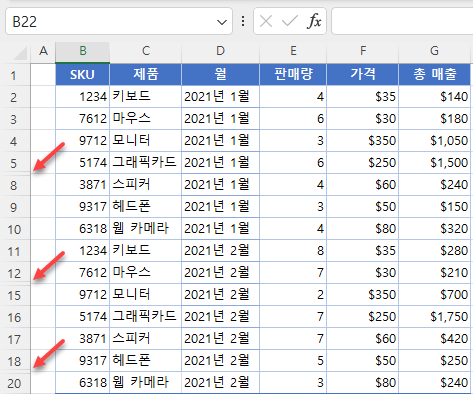Click SKU 9317 in row 18
Image resolution: width=473 pixels, height=394 pixels.
(83, 361)
